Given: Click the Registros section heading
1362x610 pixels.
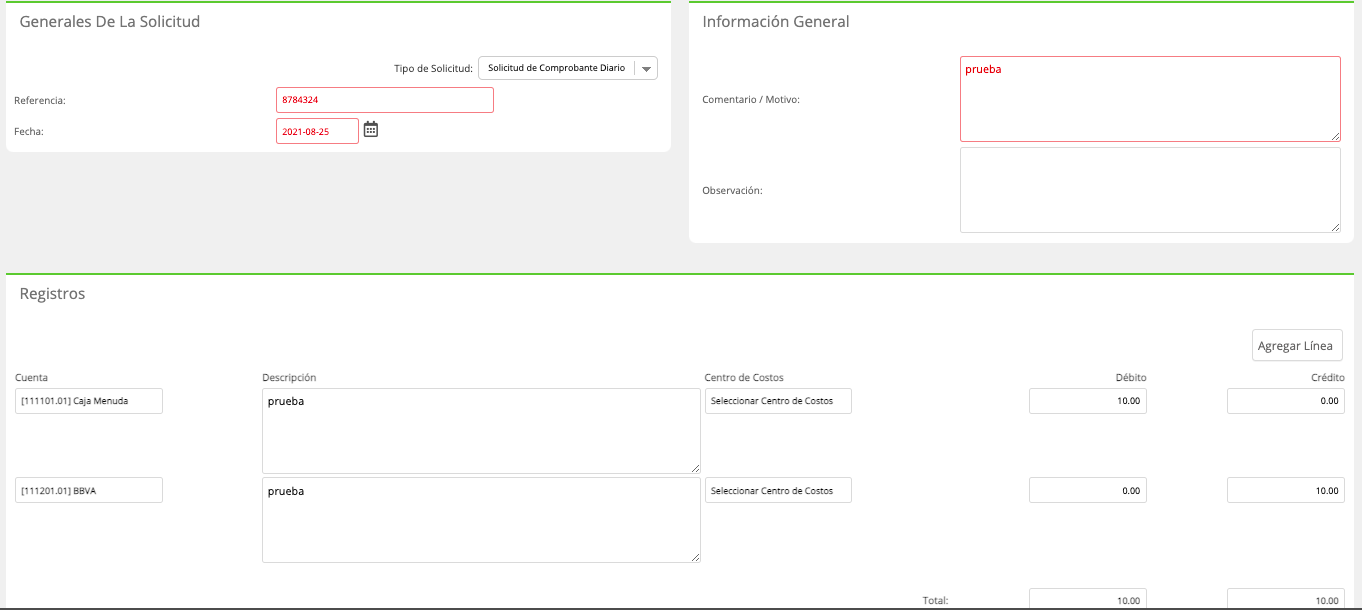Looking at the screenshot, I should (53, 294).
